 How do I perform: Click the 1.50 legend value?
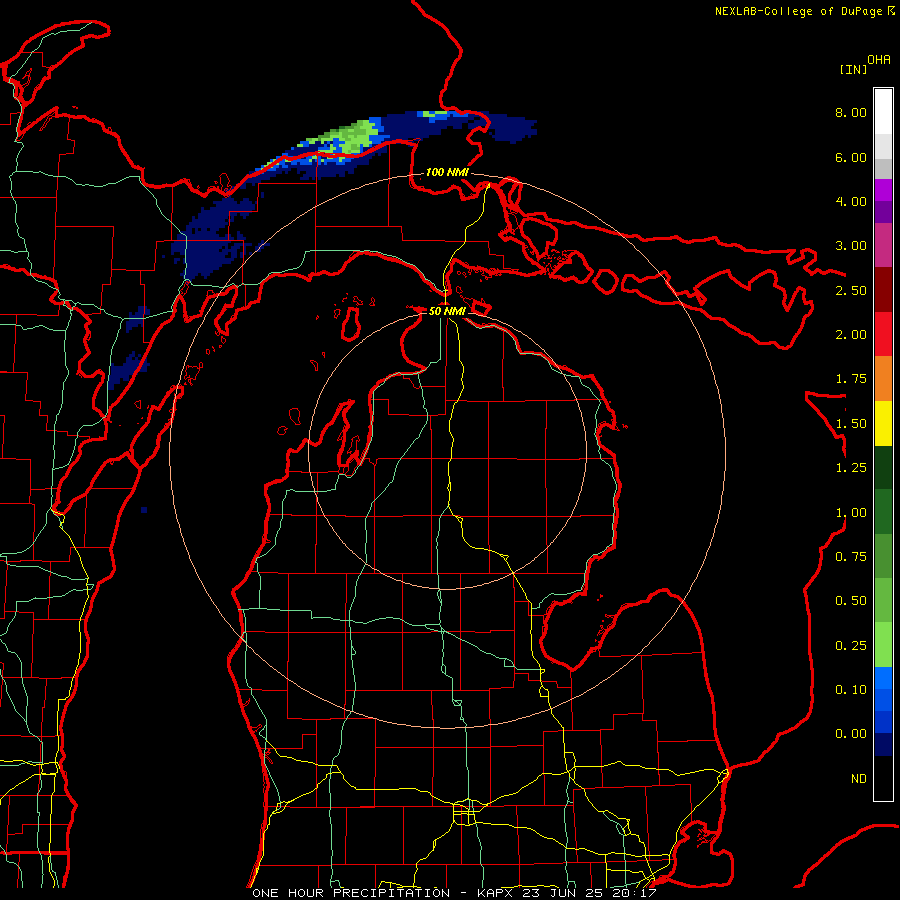click(x=851, y=424)
